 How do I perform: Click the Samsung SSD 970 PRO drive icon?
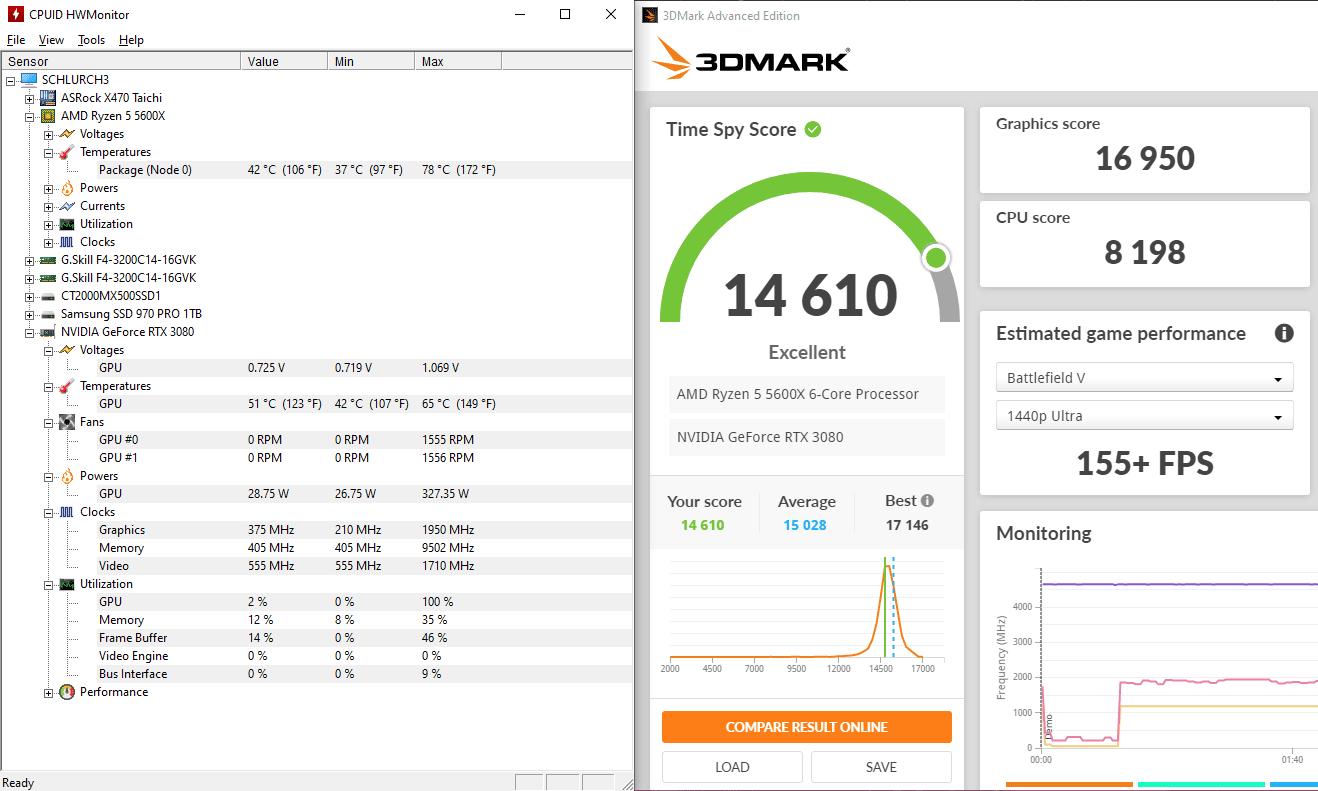point(48,313)
